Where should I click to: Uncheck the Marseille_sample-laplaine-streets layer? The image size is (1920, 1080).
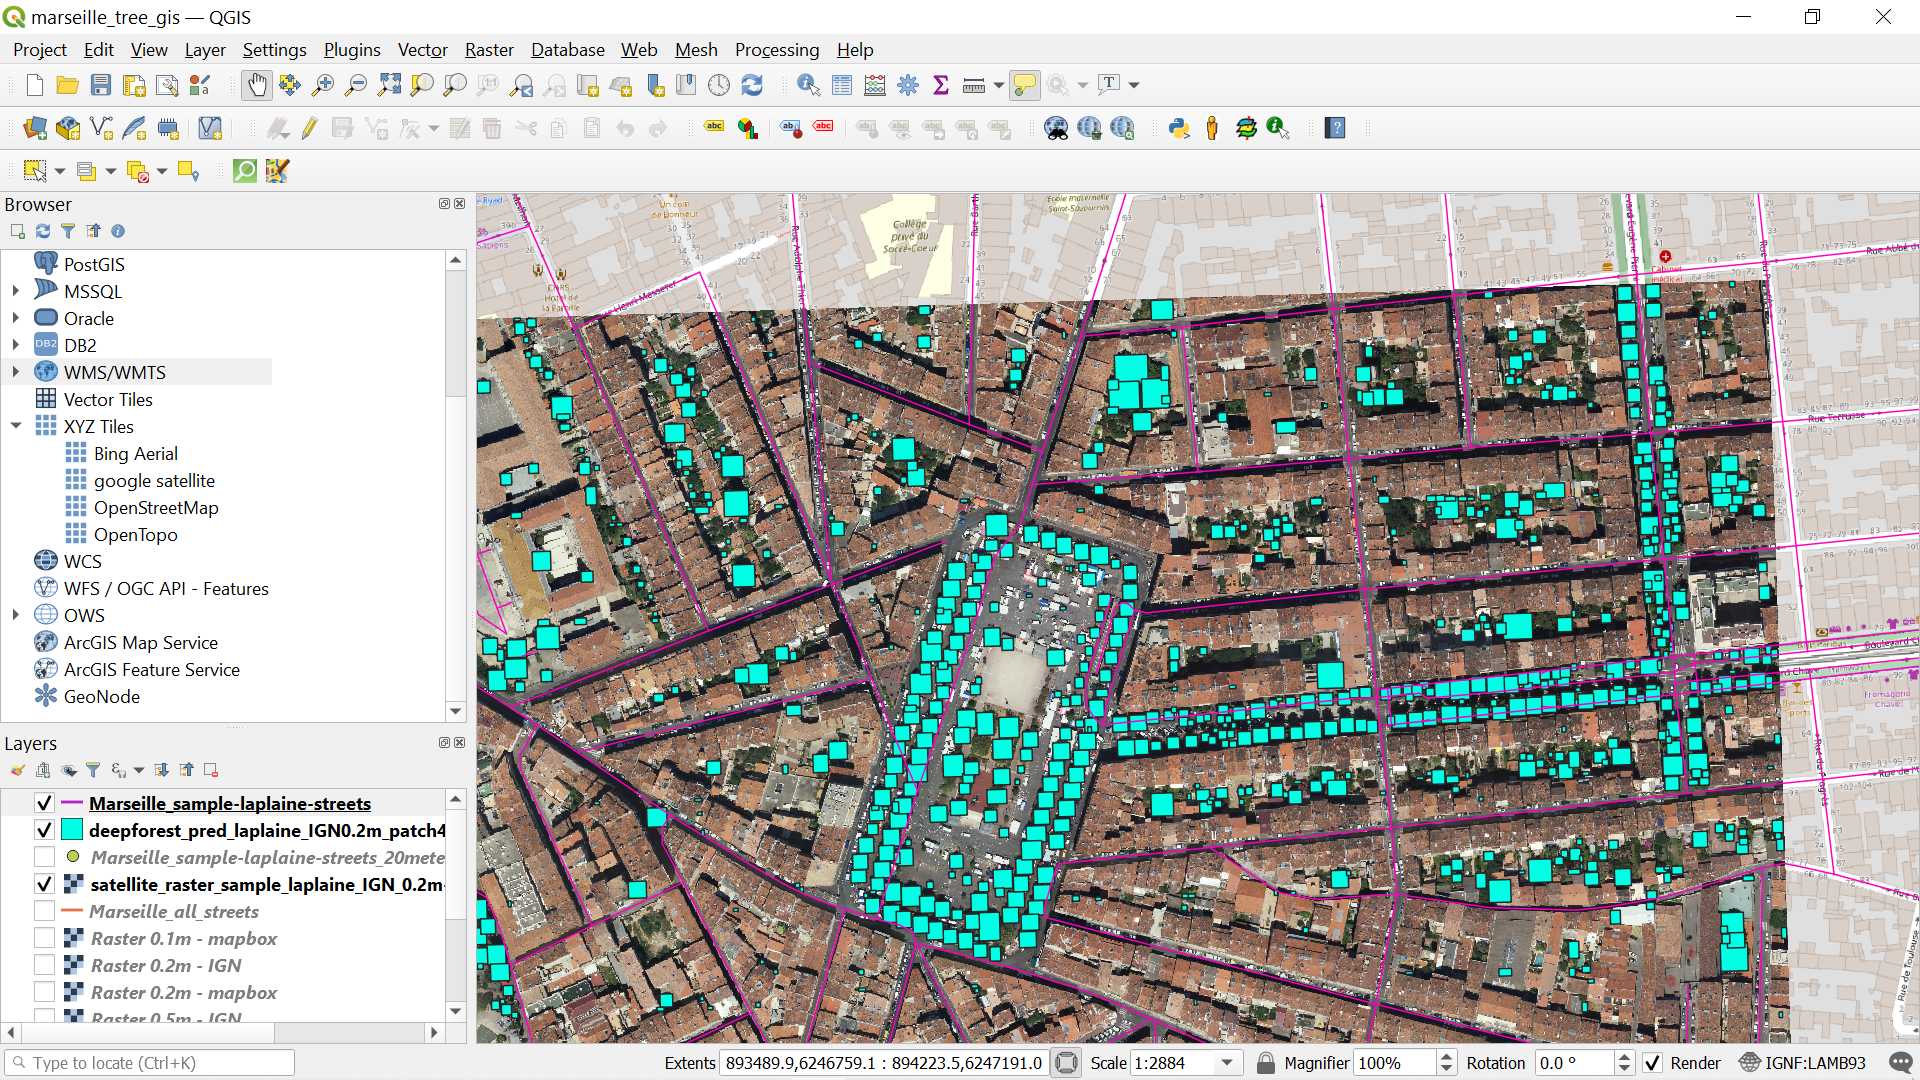pos(44,803)
